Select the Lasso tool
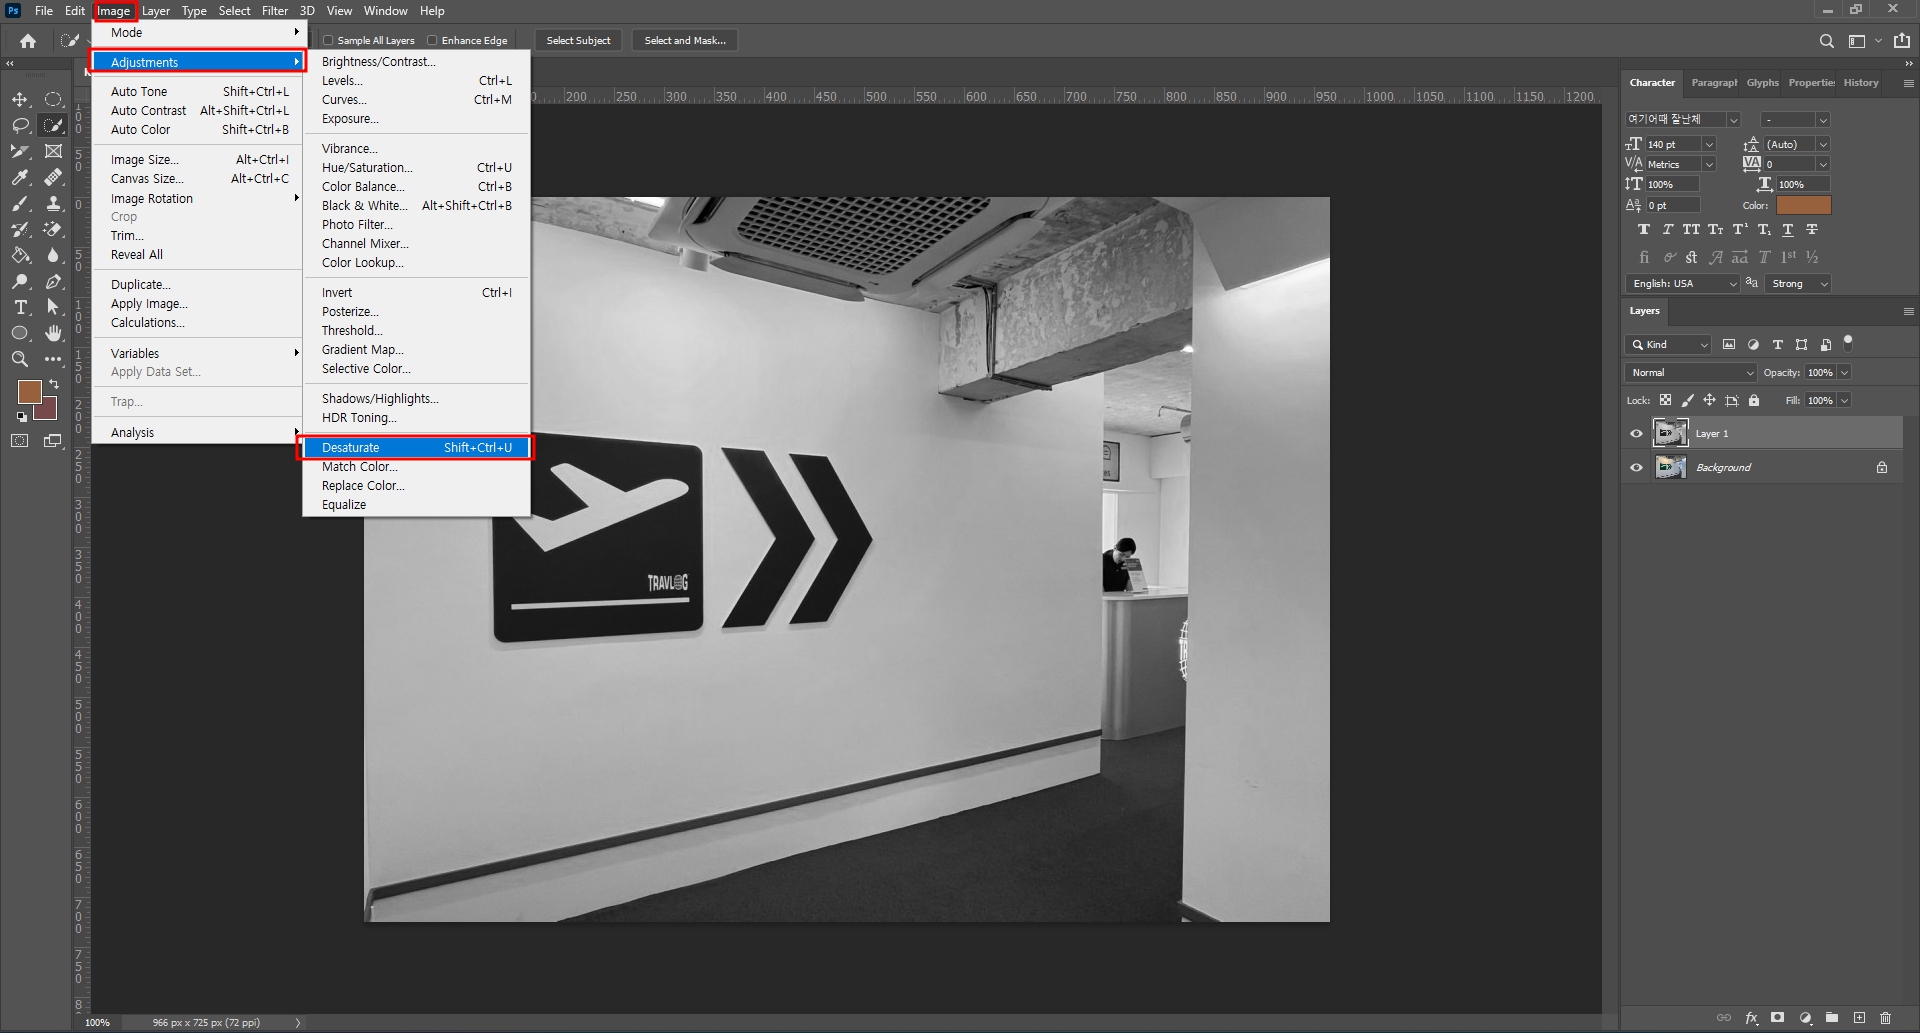The image size is (1920, 1033). pos(20,125)
